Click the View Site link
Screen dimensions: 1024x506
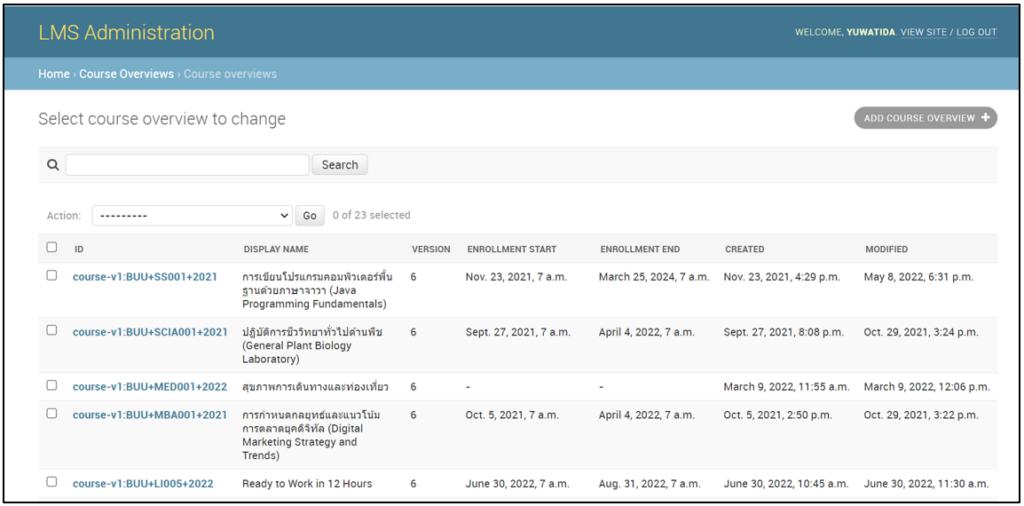point(923,32)
